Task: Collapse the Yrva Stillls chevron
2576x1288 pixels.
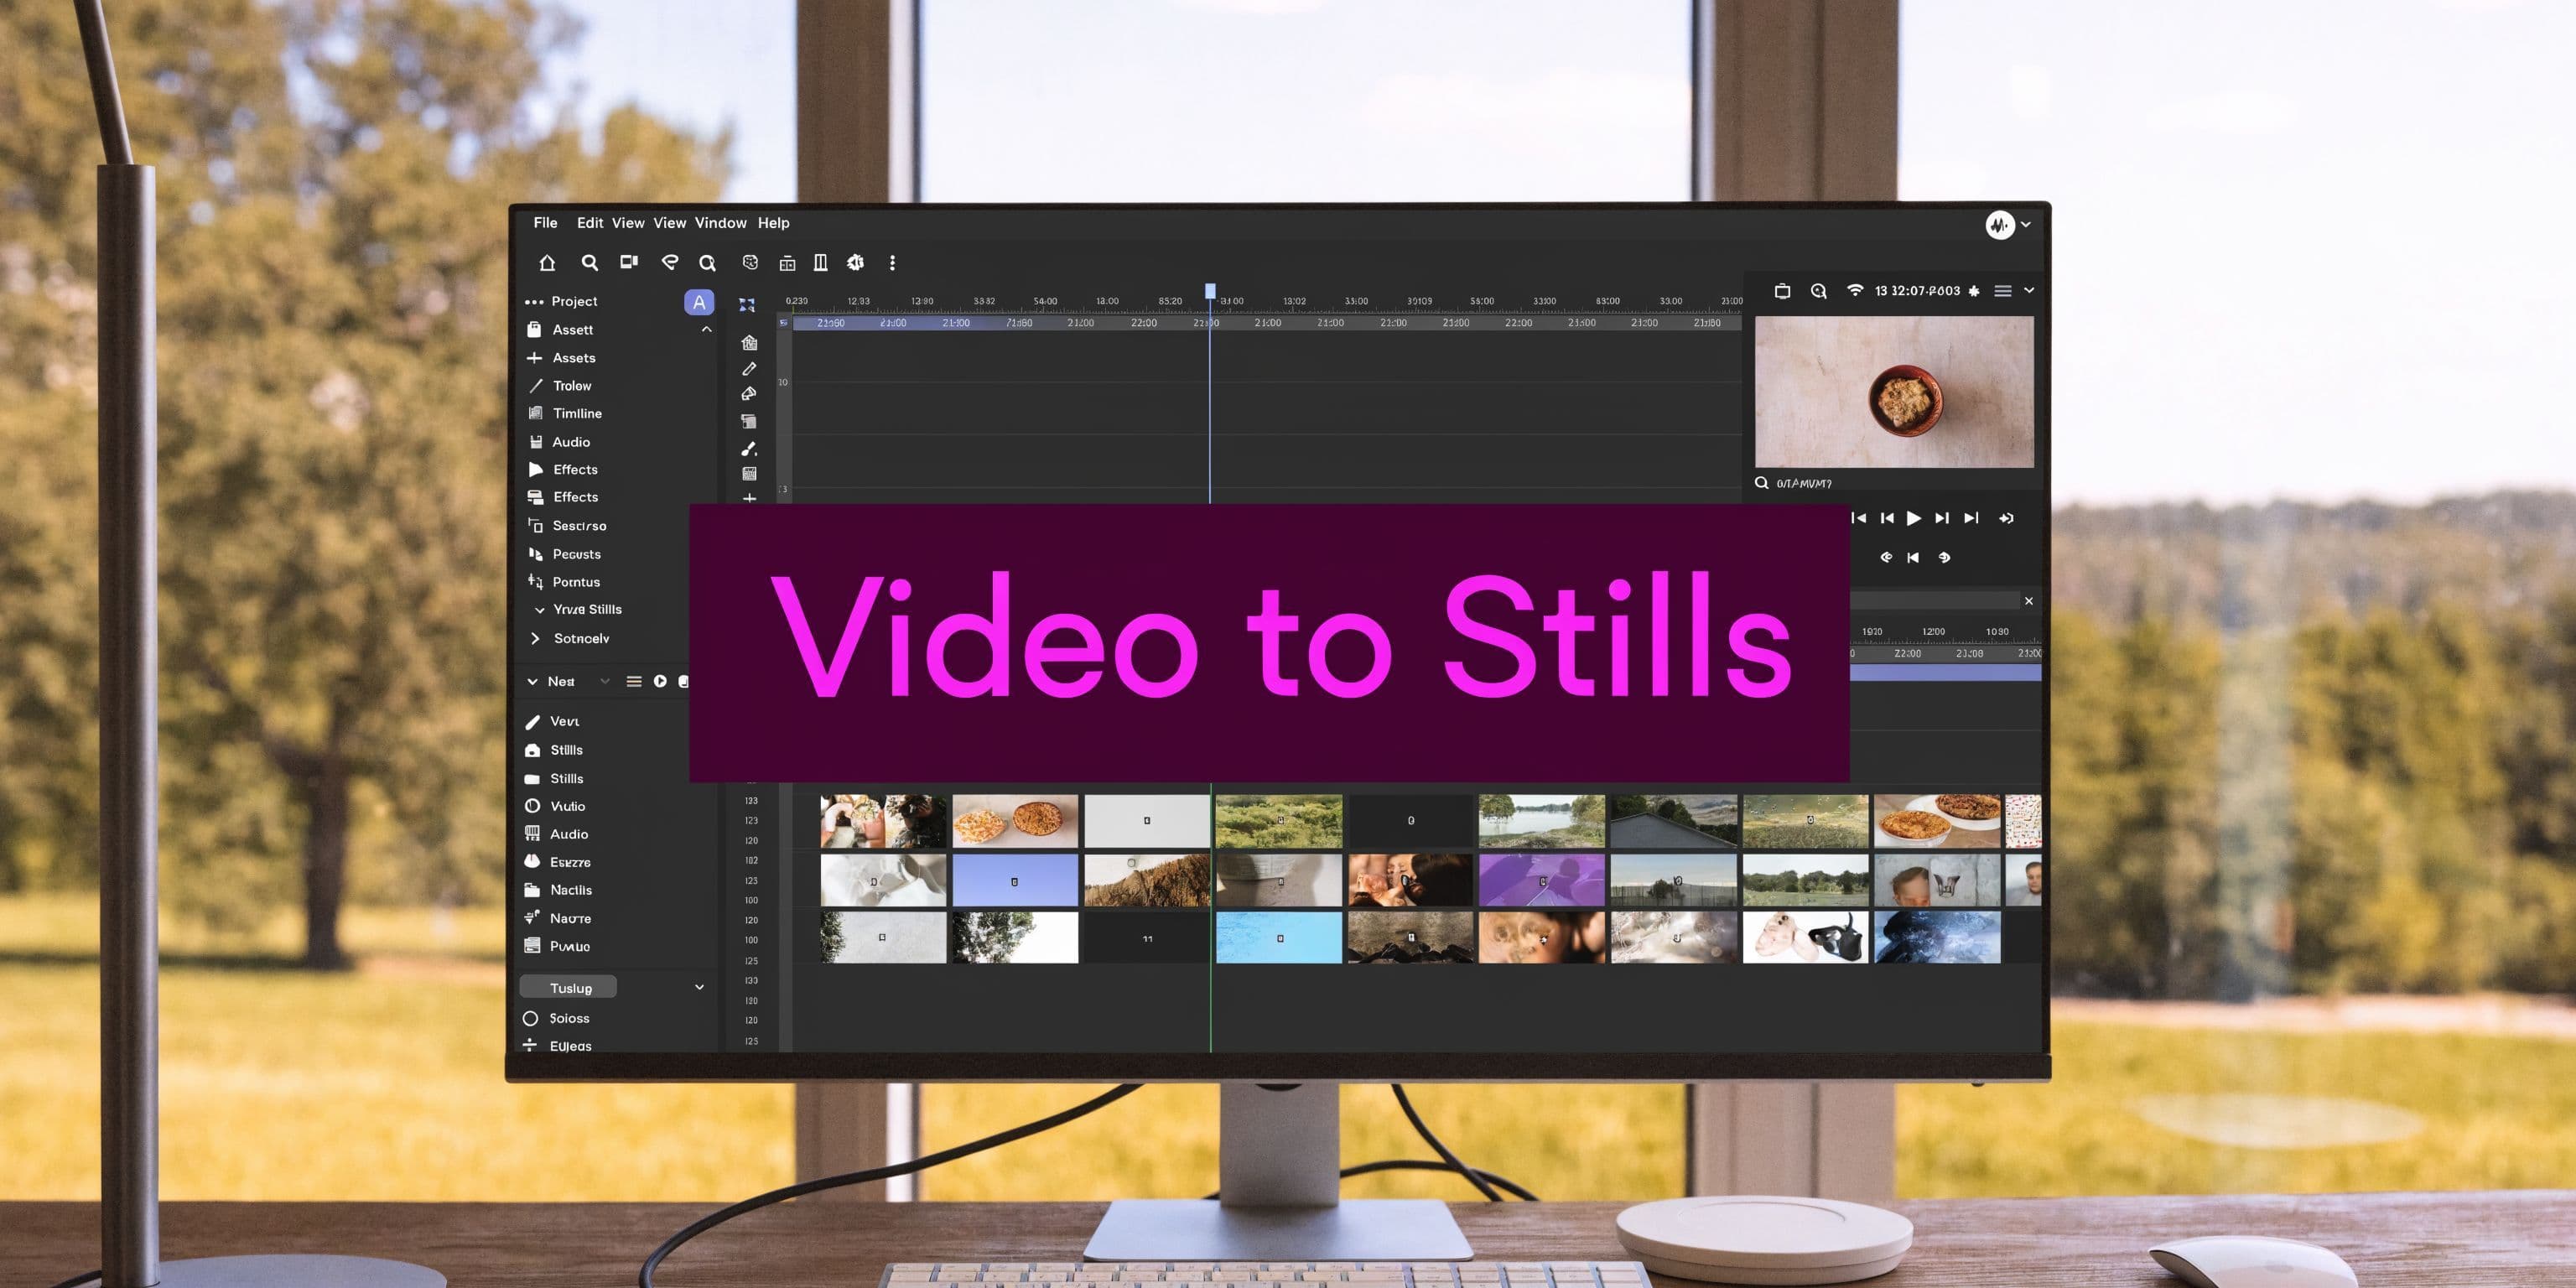Action: [x=540, y=610]
